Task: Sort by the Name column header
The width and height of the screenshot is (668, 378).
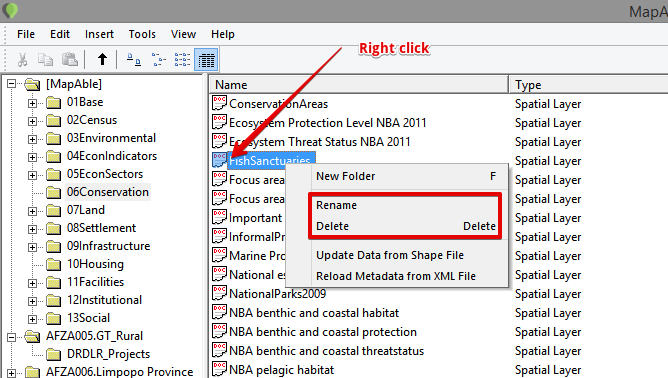Action: 359,85
